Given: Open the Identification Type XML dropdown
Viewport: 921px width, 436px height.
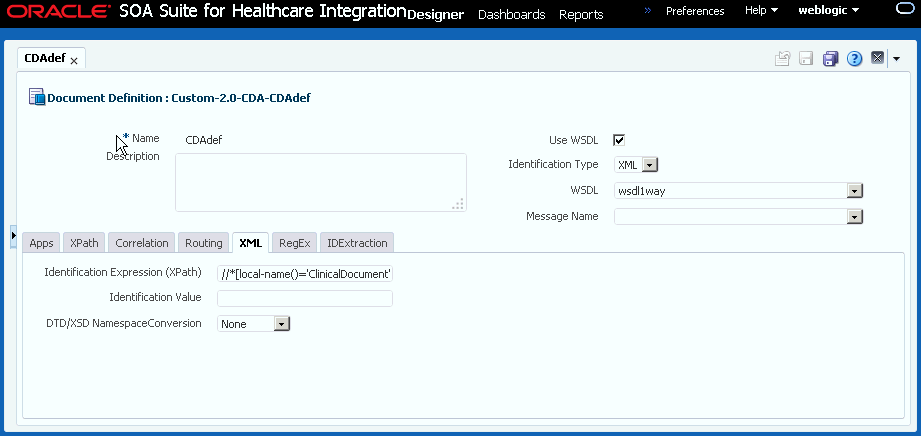Looking at the screenshot, I should point(650,165).
